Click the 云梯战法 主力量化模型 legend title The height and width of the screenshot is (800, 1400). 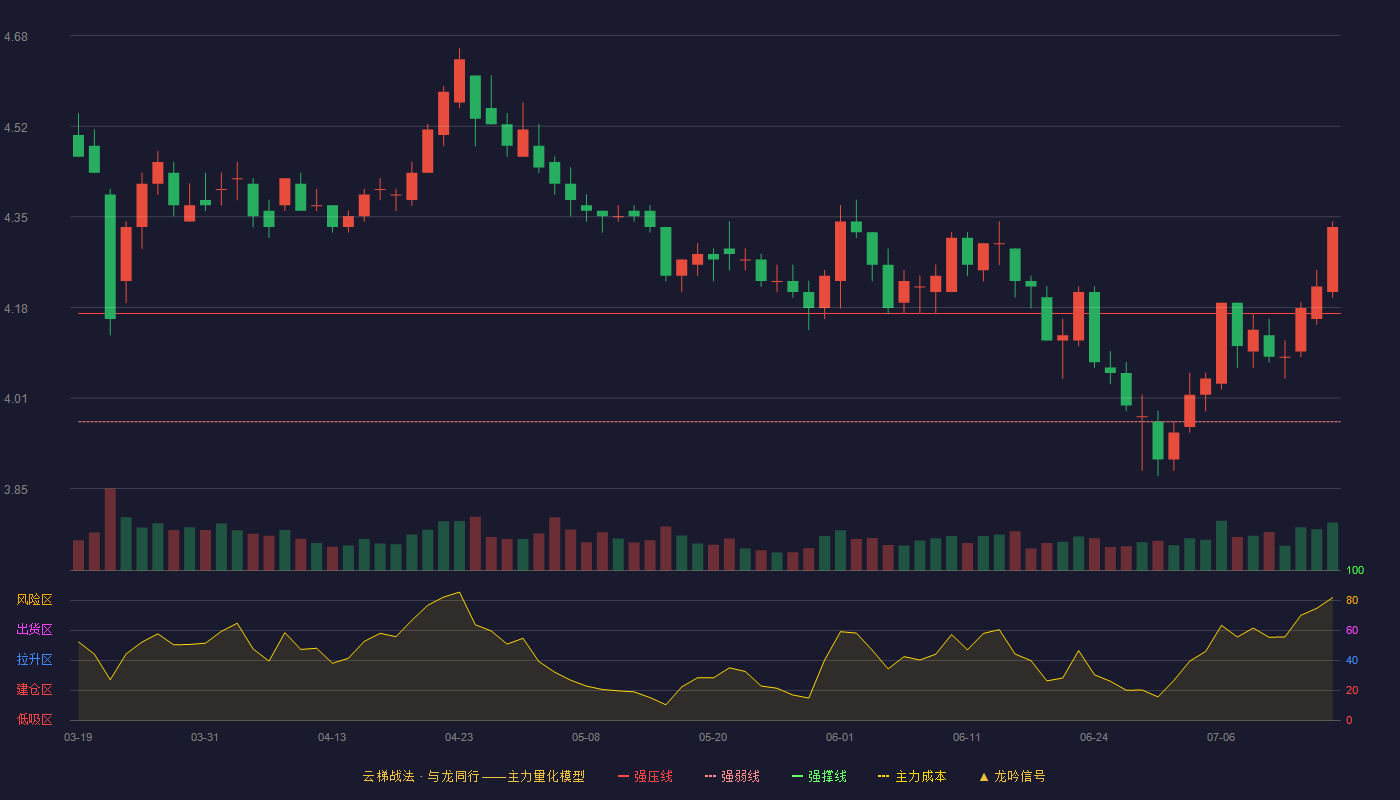coord(474,776)
